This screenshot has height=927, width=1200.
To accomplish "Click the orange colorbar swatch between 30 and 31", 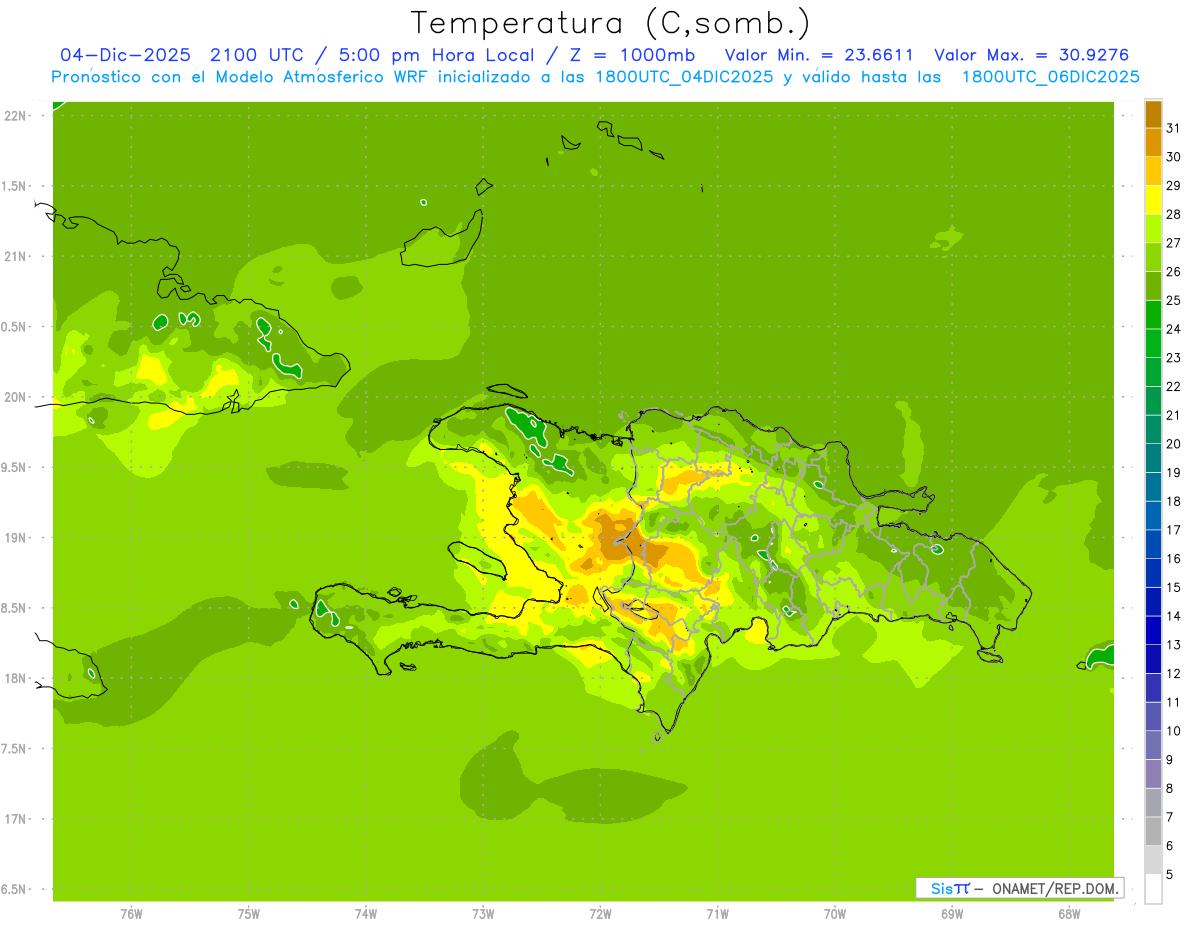I will (1153, 142).
